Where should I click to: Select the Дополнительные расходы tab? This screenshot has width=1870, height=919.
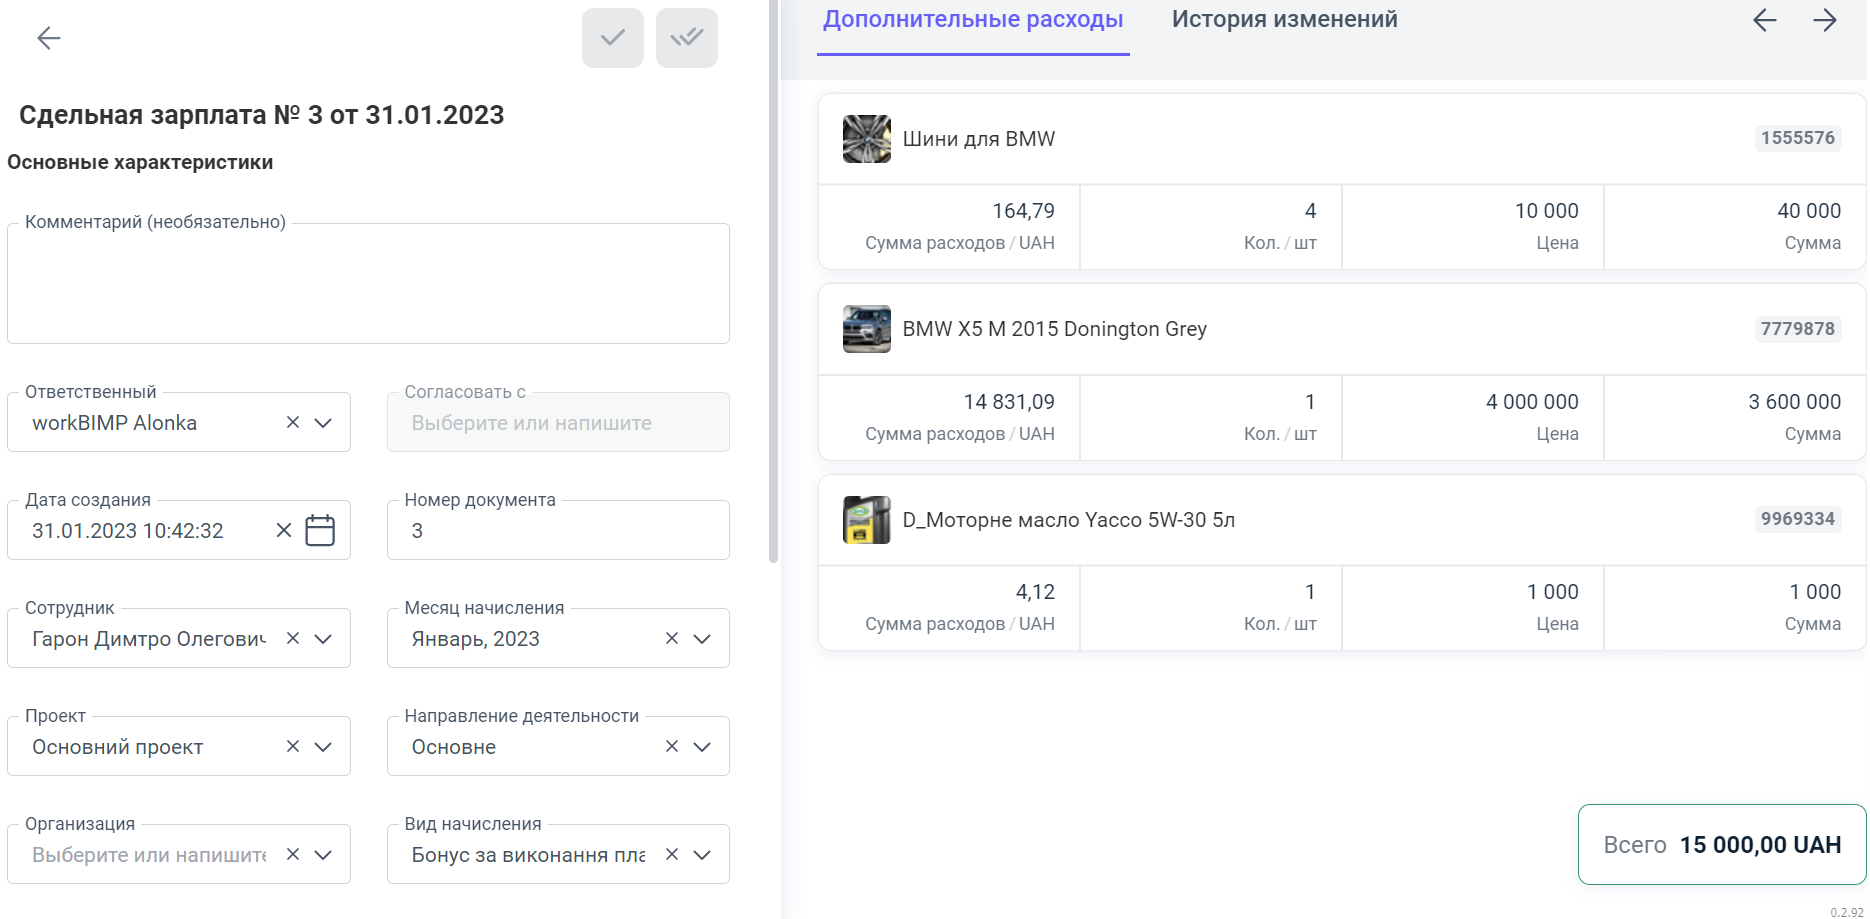[x=973, y=20]
